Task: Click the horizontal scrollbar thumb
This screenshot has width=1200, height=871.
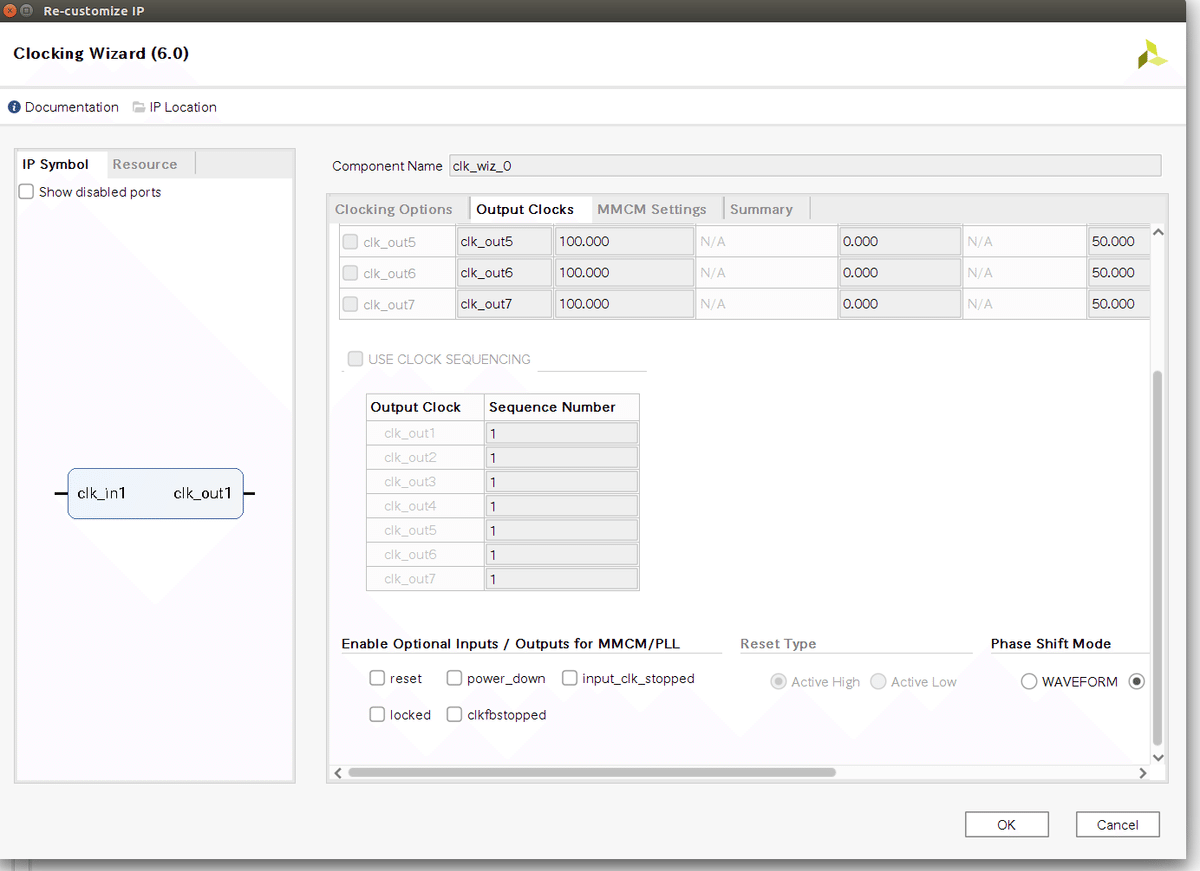Action: [592, 772]
